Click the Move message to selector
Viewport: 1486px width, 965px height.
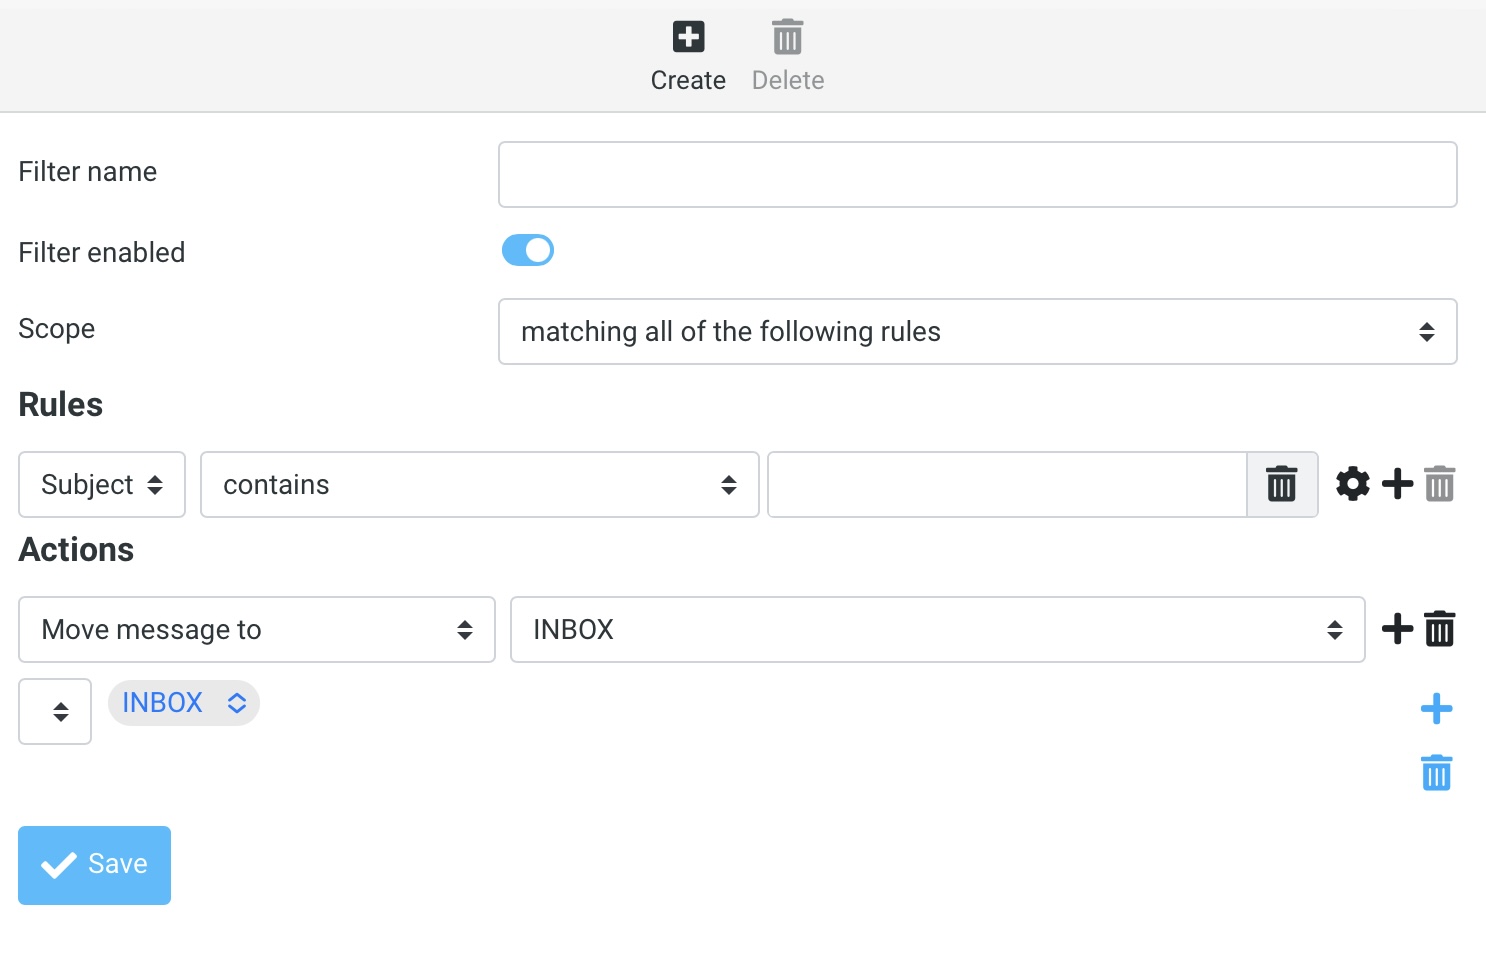(256, 629)
